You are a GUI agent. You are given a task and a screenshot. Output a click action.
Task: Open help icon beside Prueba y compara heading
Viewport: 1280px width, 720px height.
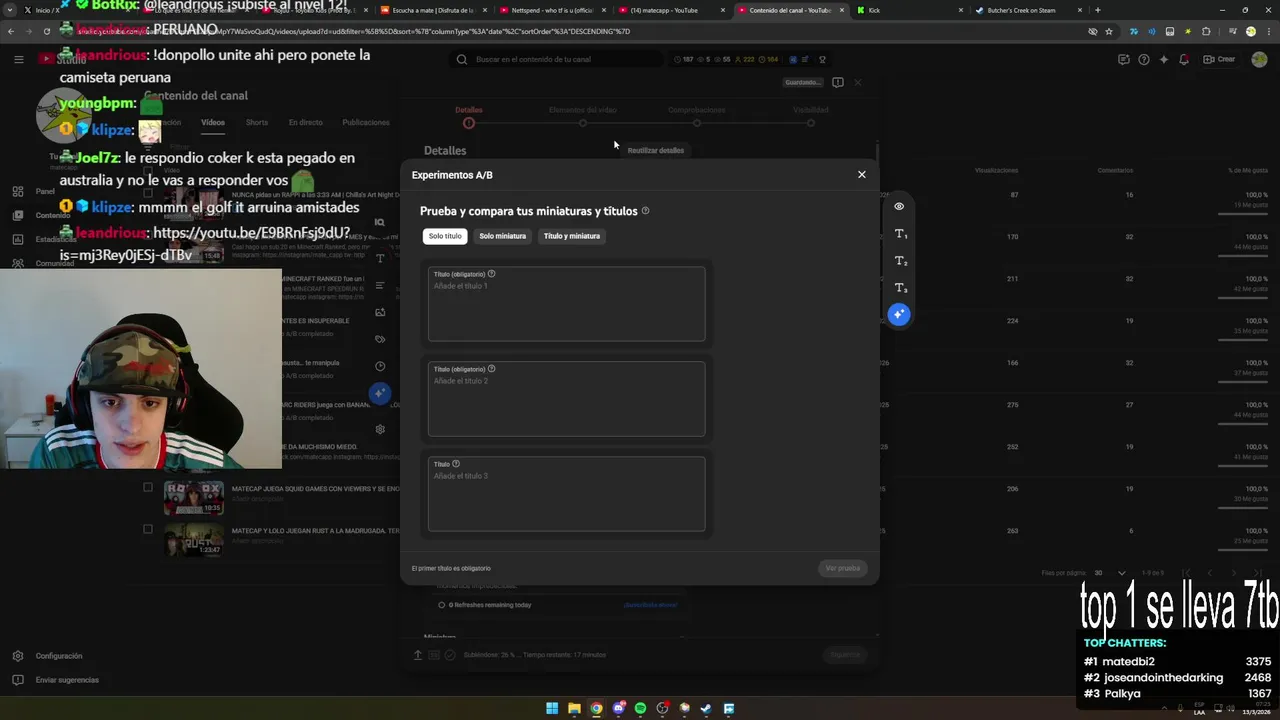coord(645,211)
